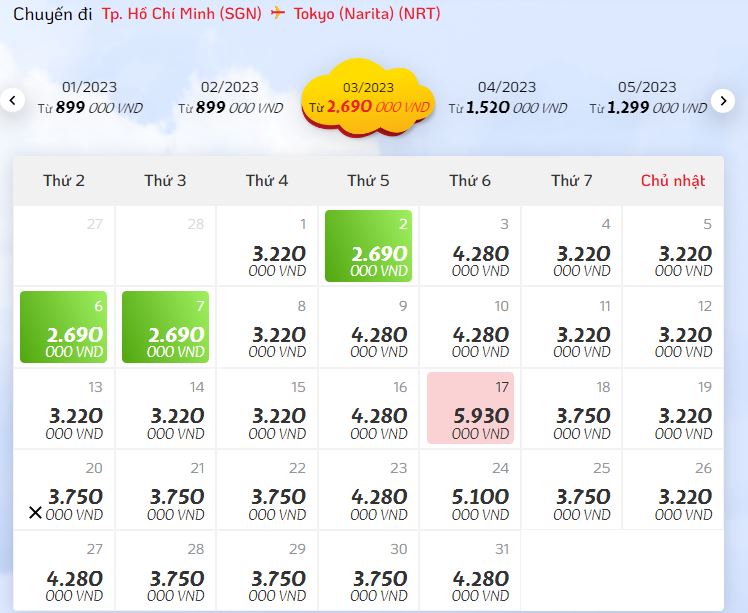Click greyed-out February 28 cell
Viewport: 748px width, 613px height.
pyautogui.click(x=166, y=246)
